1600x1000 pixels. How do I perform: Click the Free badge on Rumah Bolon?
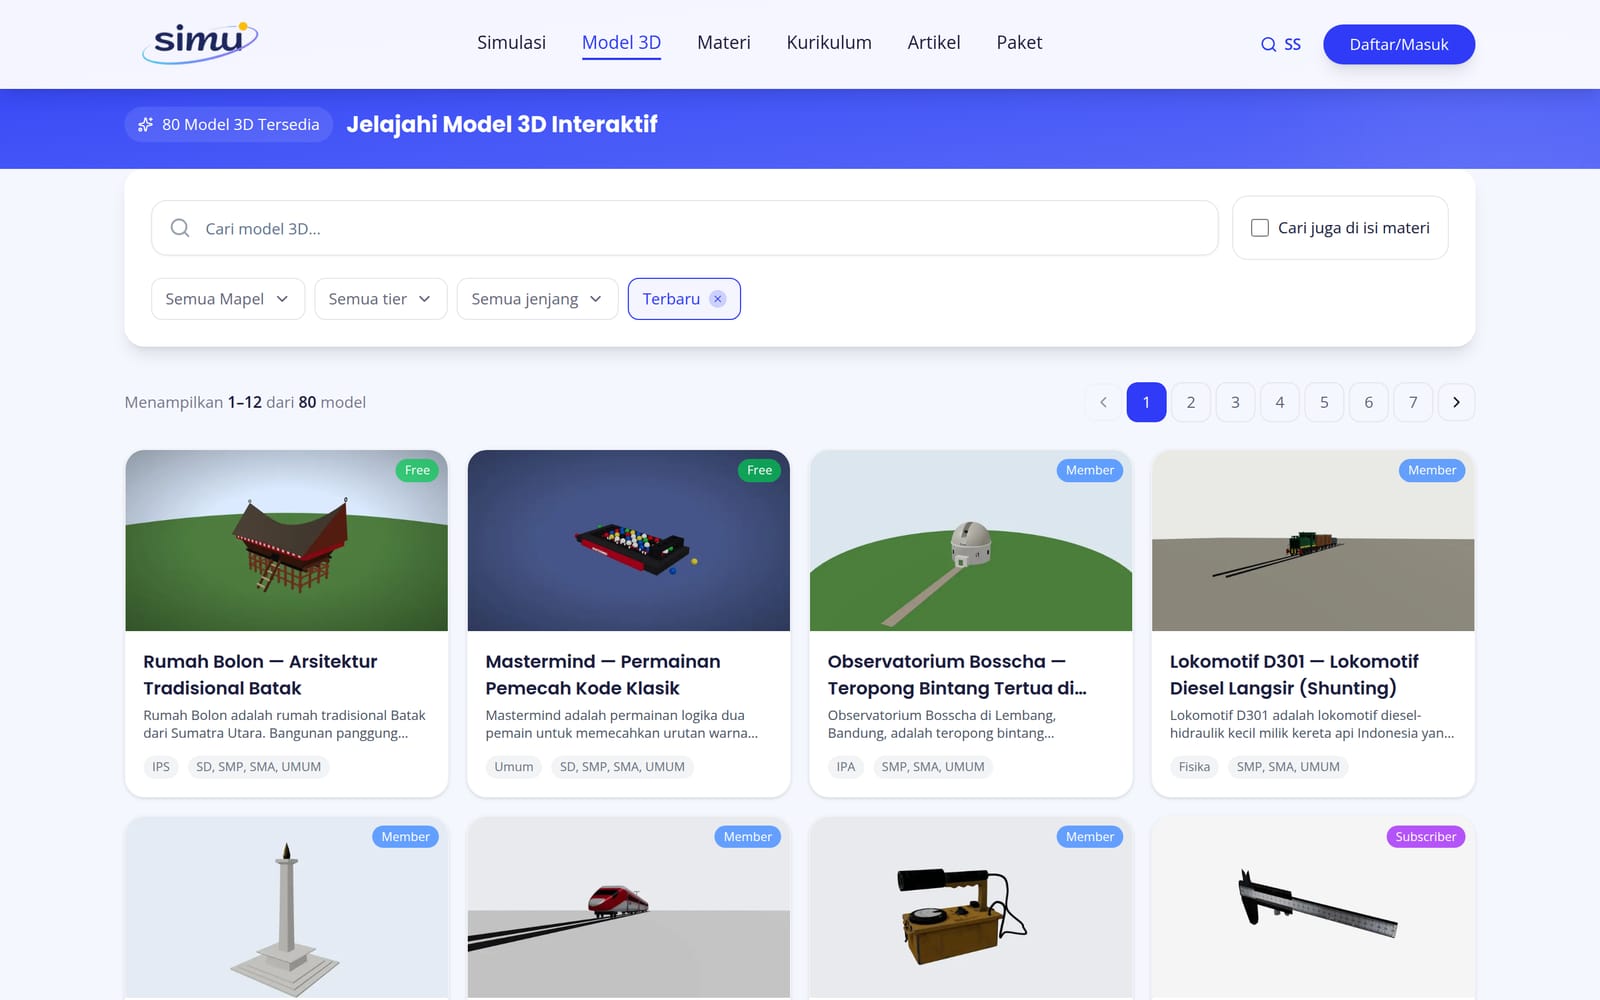417,470
